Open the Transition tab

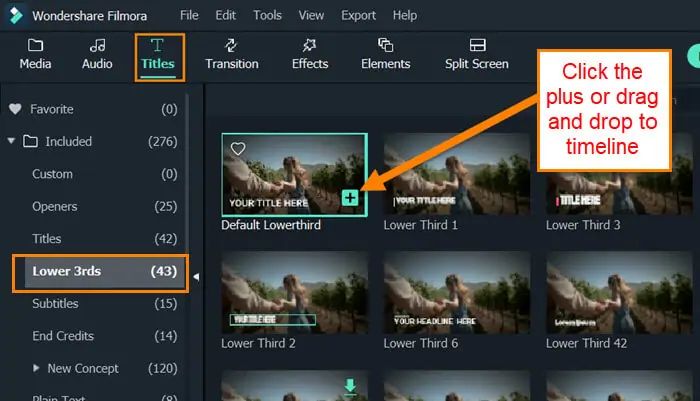coord(232,54)
